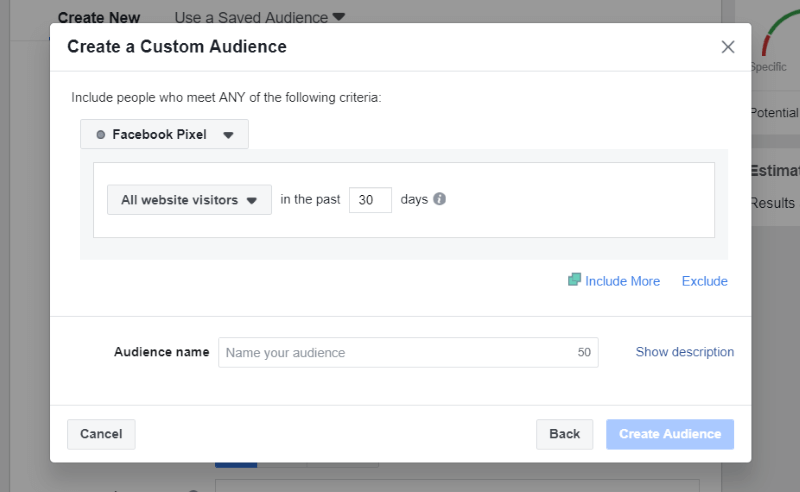Focus the Audience name input field
800x492 pixels.
pos(408,352)
